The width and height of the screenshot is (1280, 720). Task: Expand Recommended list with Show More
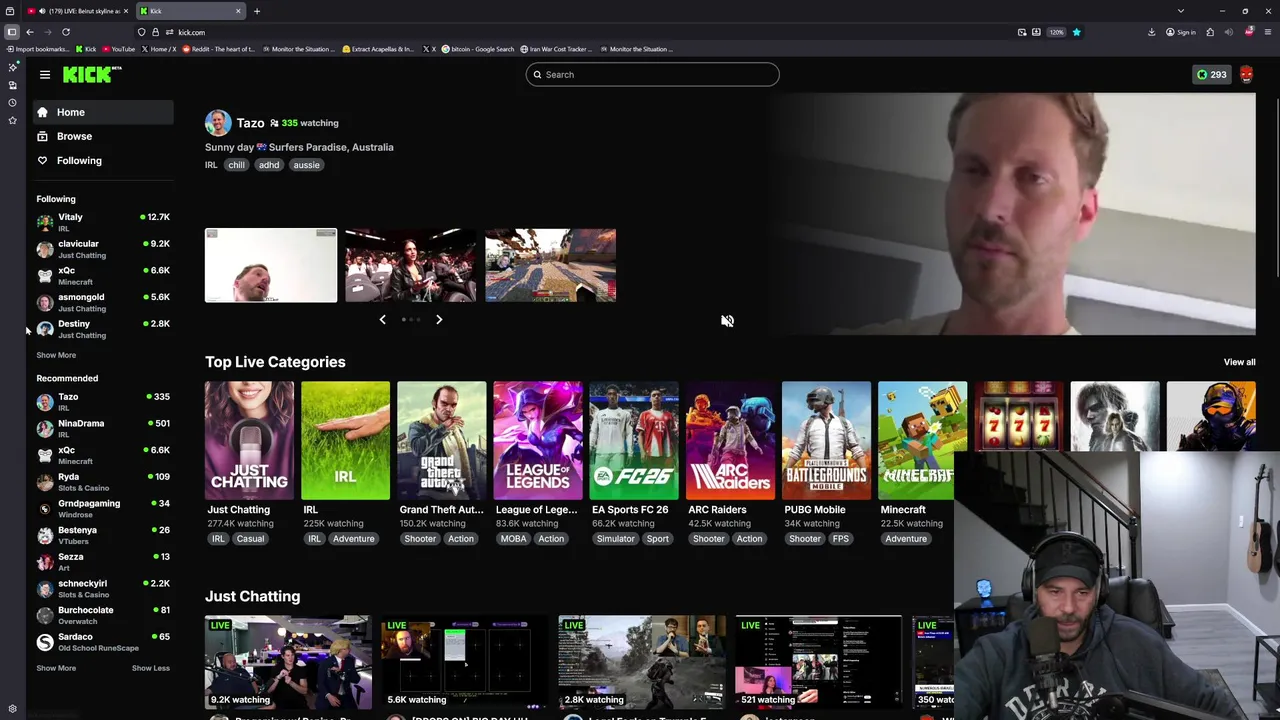56,668
